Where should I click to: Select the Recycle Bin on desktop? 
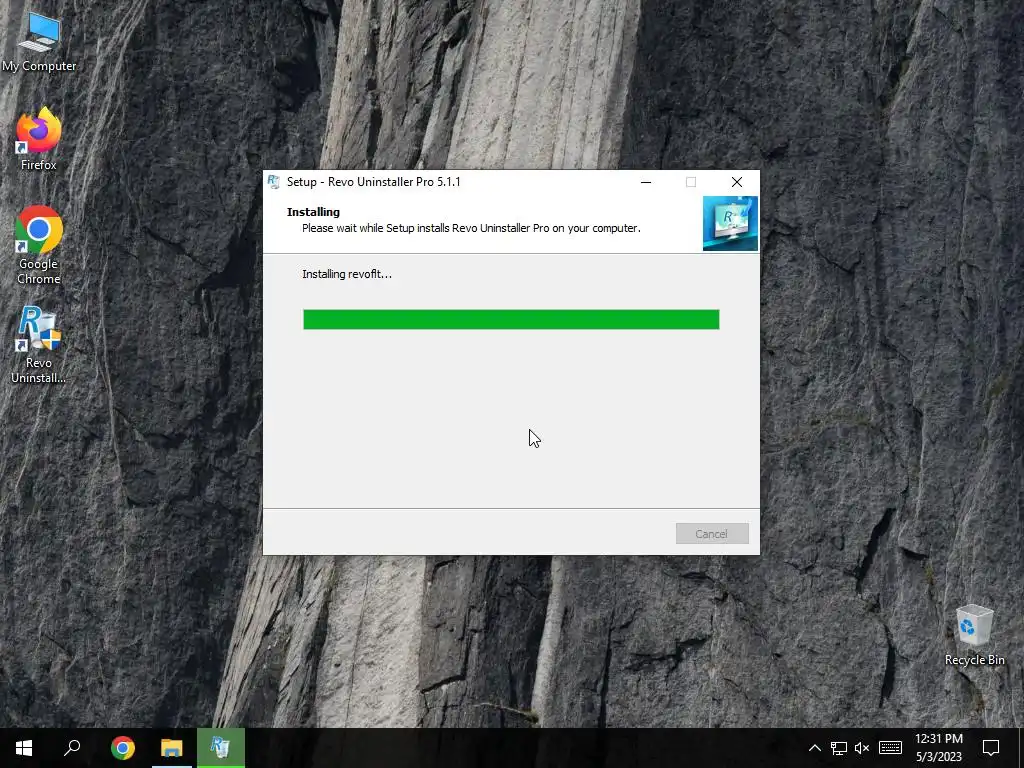click(x=974, y=635)
